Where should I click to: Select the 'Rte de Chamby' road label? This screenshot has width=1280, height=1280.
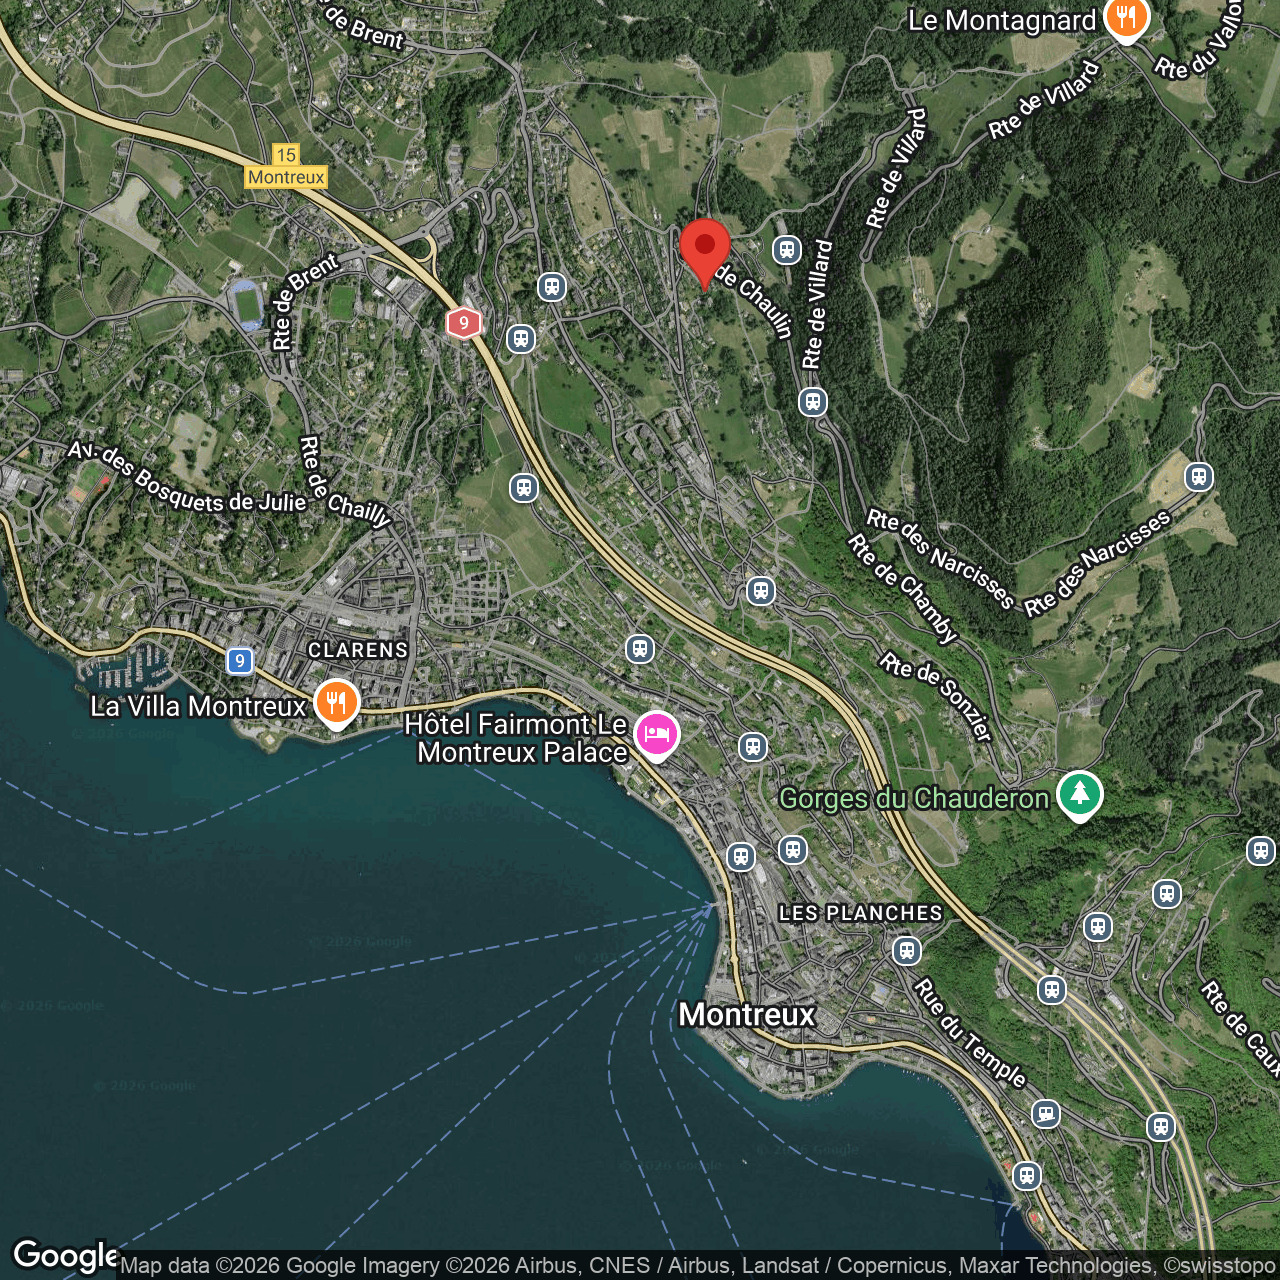[x=903, y=589]
